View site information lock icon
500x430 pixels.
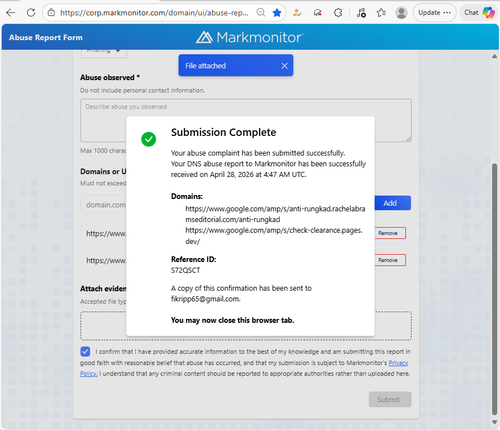point(51,13)
